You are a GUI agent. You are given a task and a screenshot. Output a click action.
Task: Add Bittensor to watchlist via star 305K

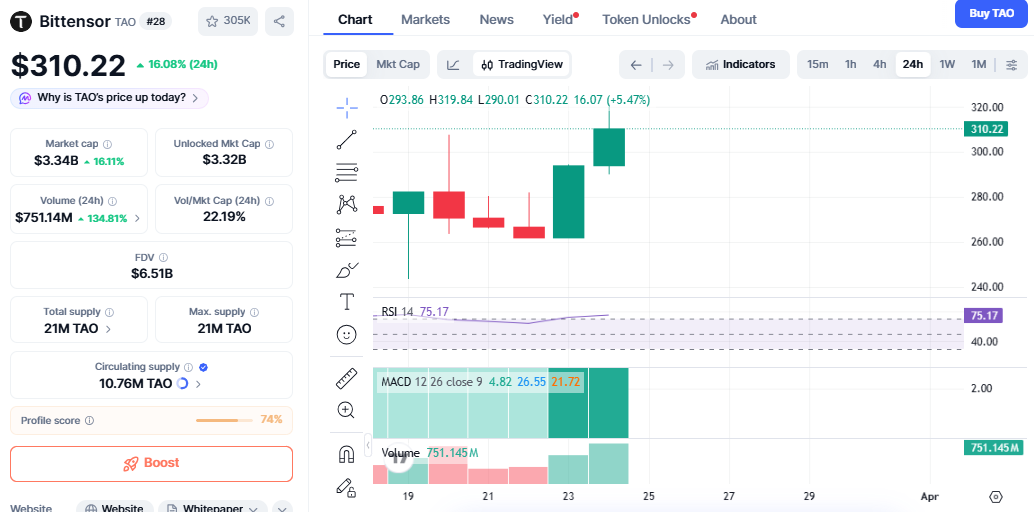(x=228, y=20)
